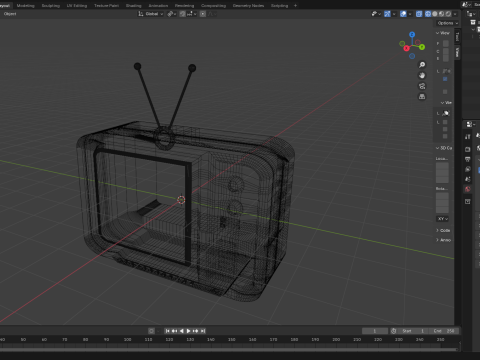
Task: Click the timeline horizontal scrollbar
Action: pos(229,349)
